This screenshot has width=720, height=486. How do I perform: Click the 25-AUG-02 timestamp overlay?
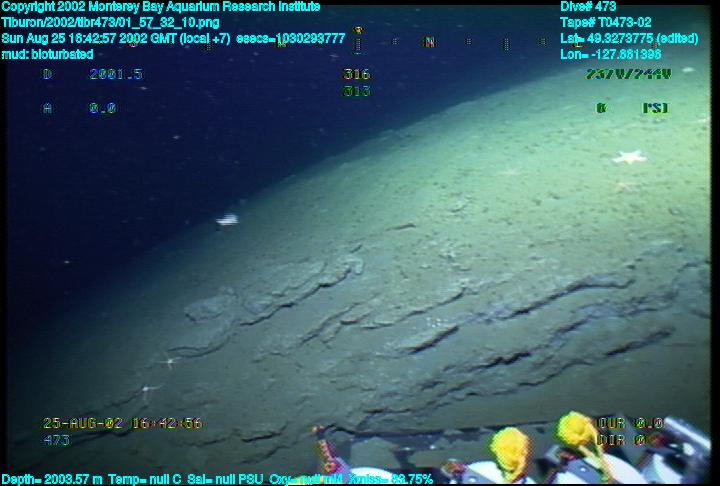(122, 424)
